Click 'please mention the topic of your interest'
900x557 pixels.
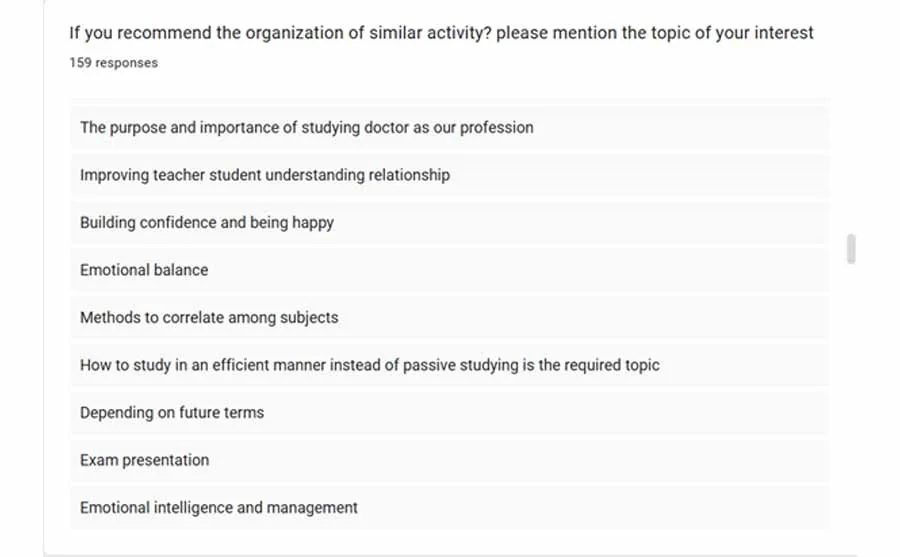pyautogui.click(x=655, y=33)
